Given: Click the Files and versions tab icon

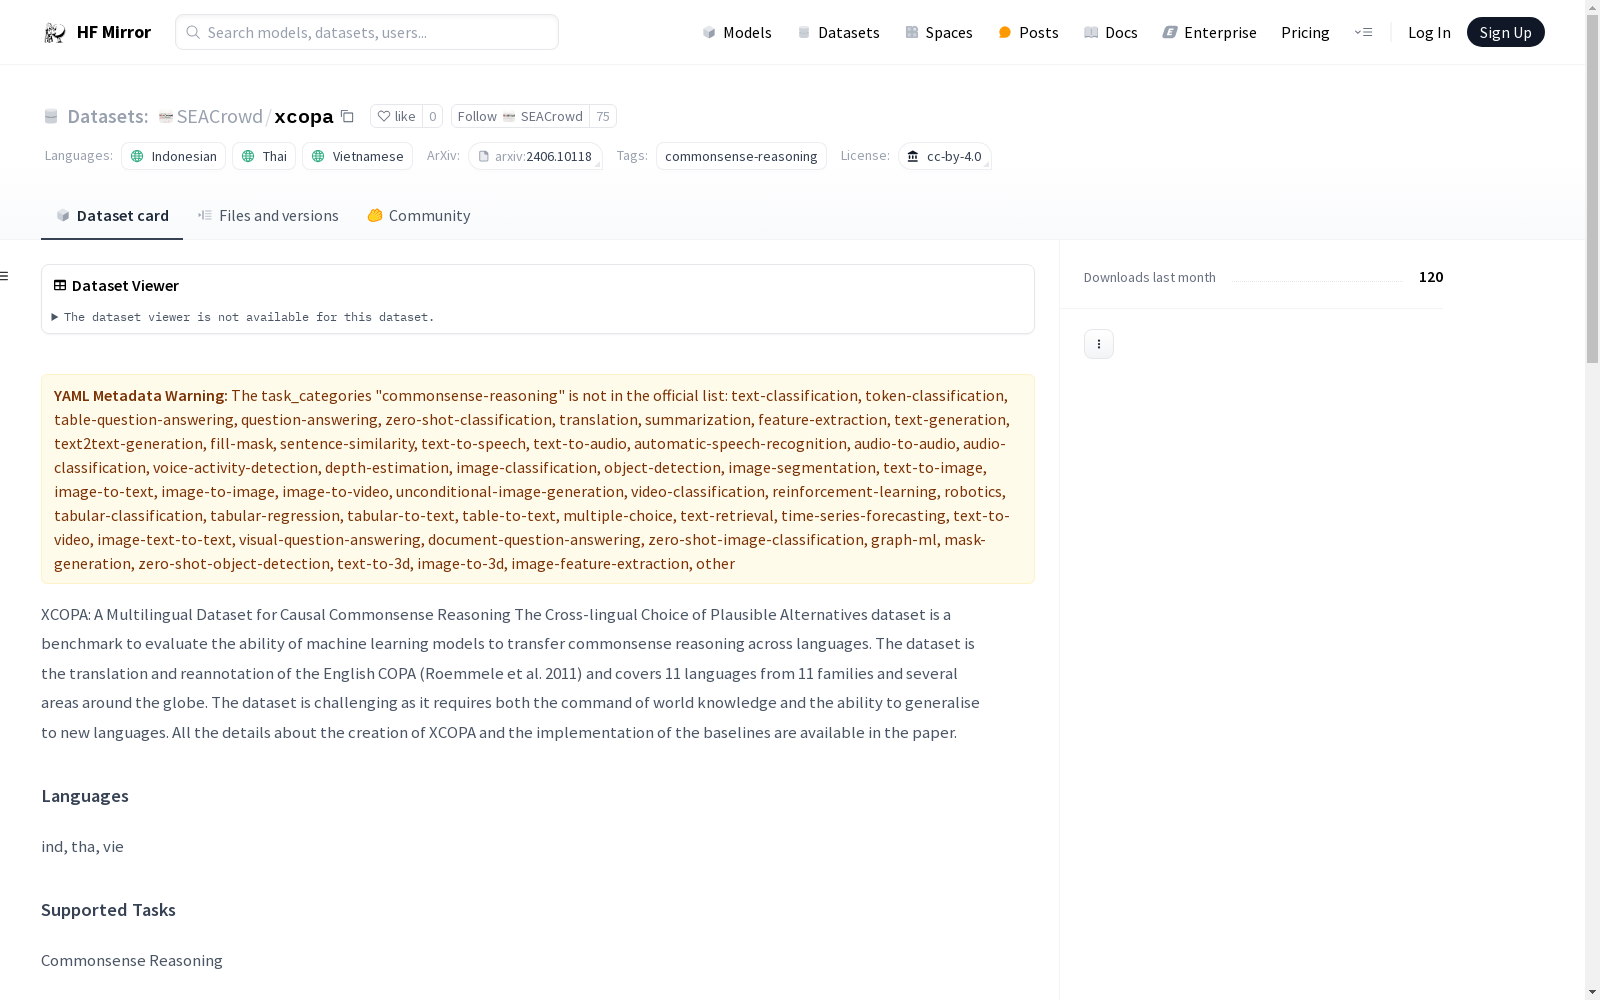Looking at the screenshot, I should [x=205, y=215].
